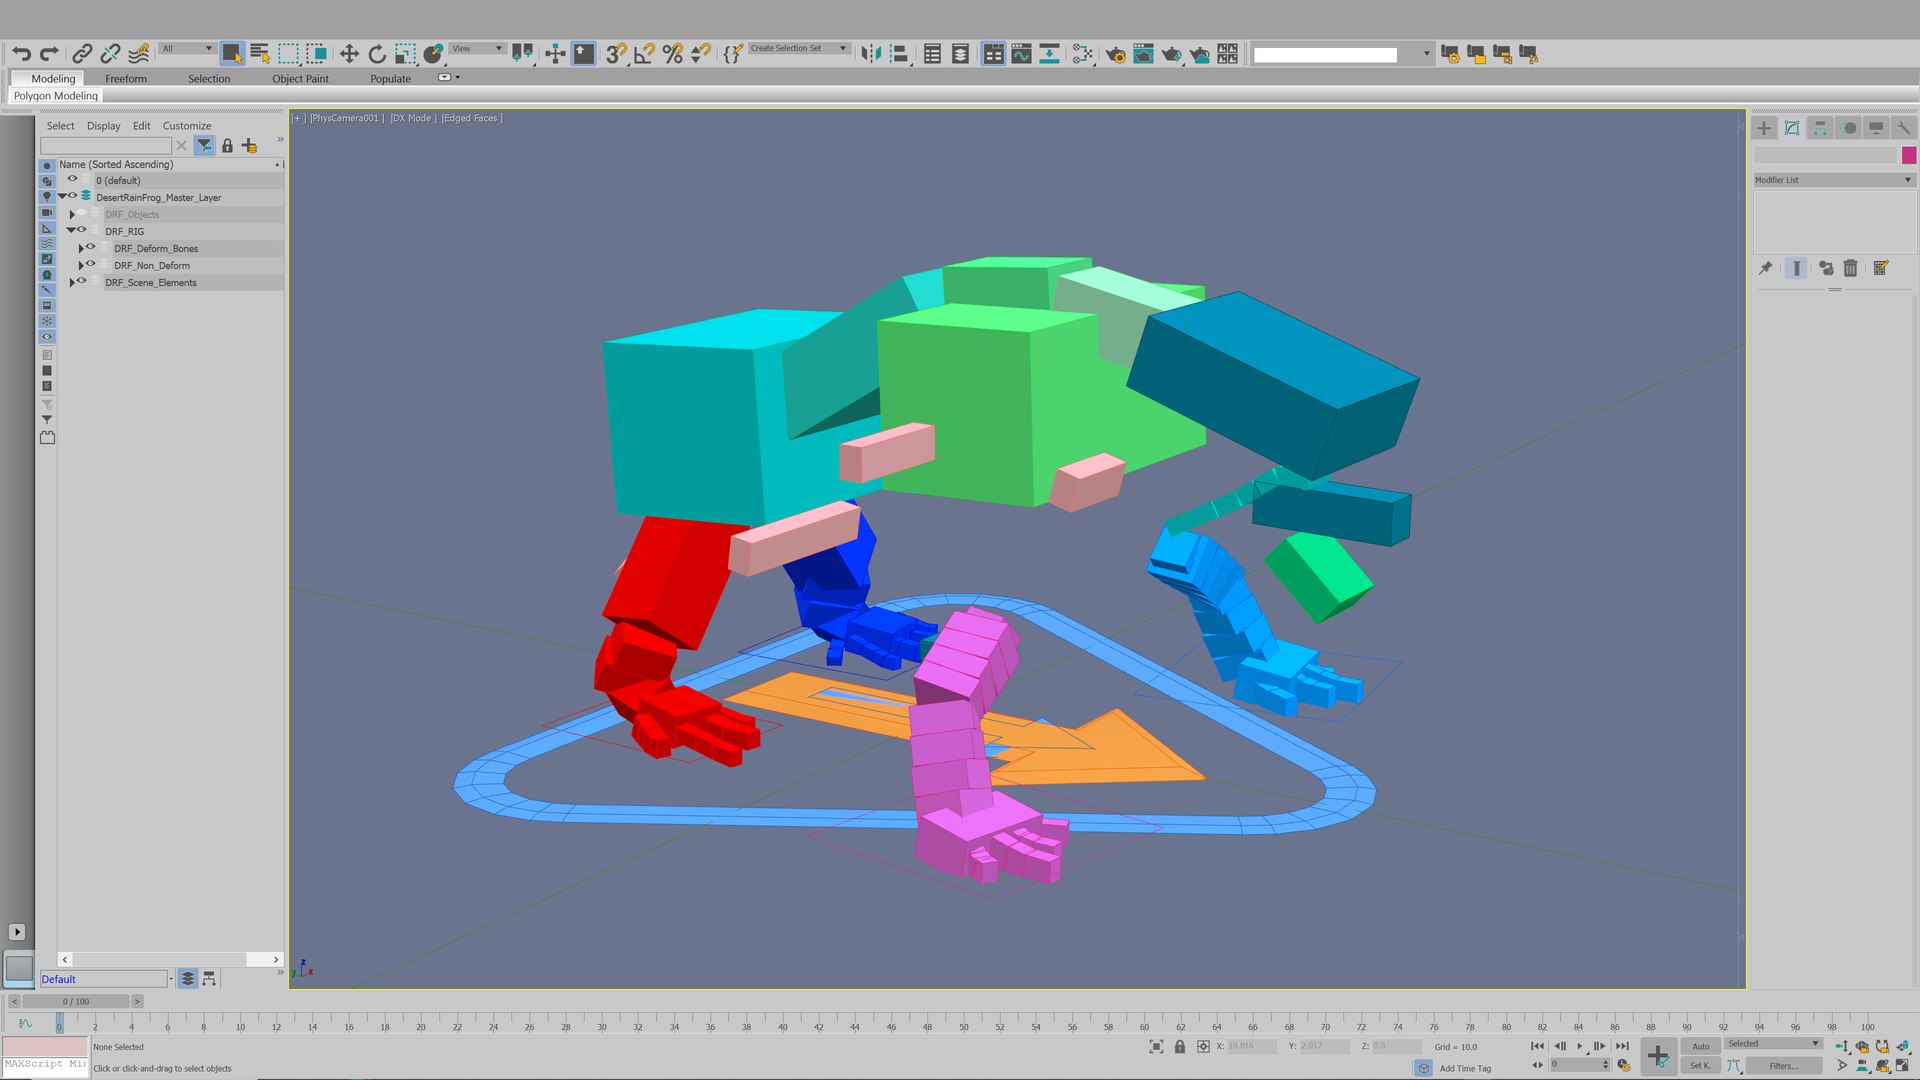
Task: Click the trash Remove Modifier icon
Action: pyautogui.click(x=1850, y=268)
